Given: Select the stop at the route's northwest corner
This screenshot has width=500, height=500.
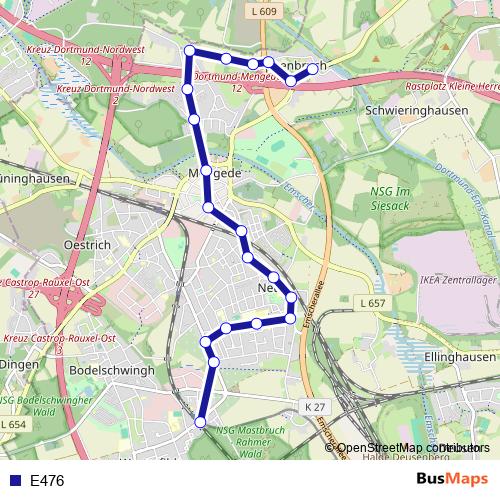Looking at the screenshot, I should pos(189,51).
